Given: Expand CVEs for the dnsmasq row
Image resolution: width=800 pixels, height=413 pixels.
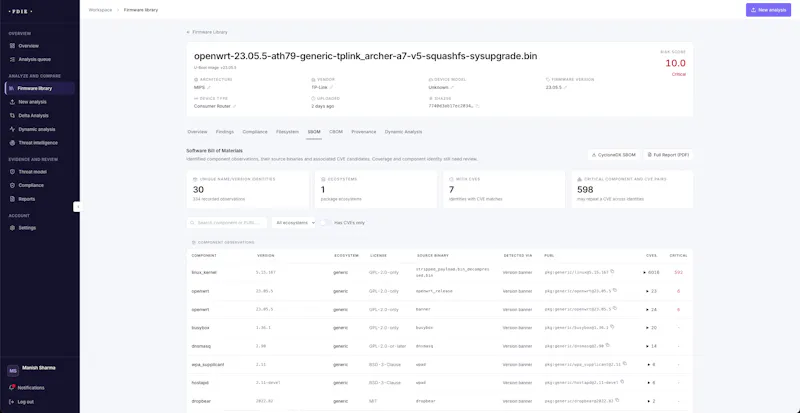Looking at the screenshot, I should click(x=652, y=346).
